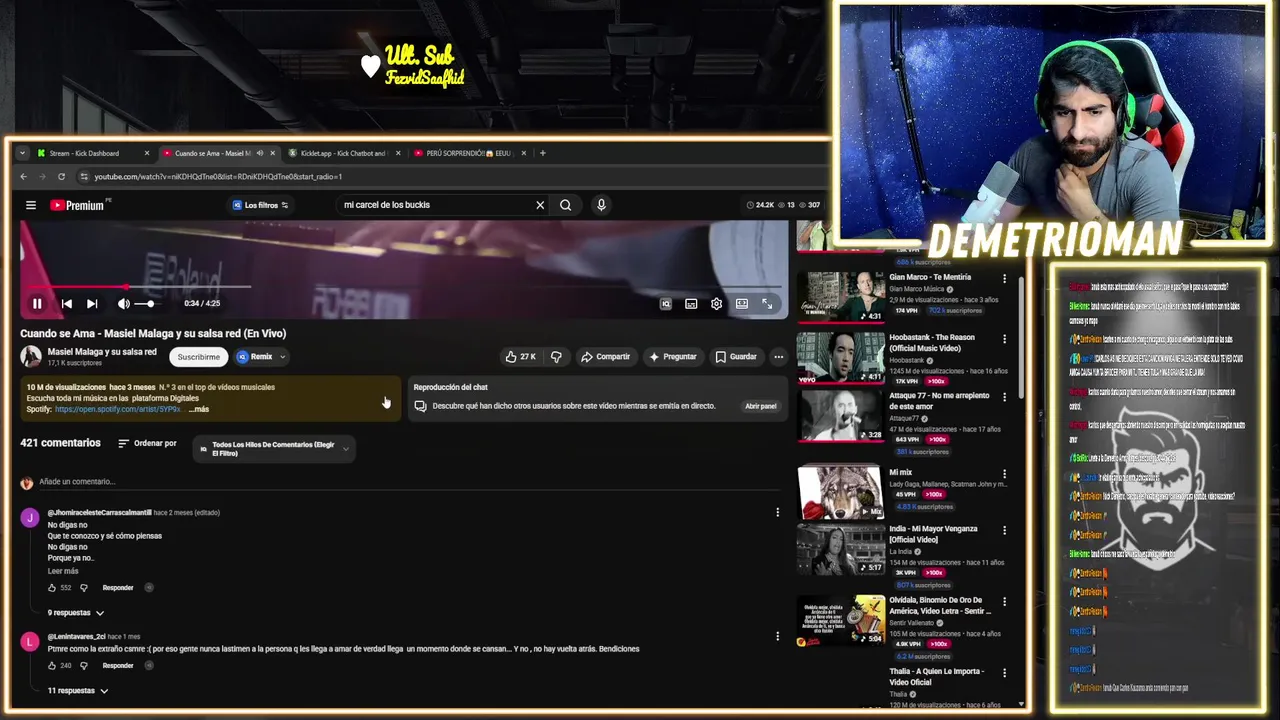Open the Remix dropdown
The height and width of the screenshot is (720, 1280).
coord(262,357)
